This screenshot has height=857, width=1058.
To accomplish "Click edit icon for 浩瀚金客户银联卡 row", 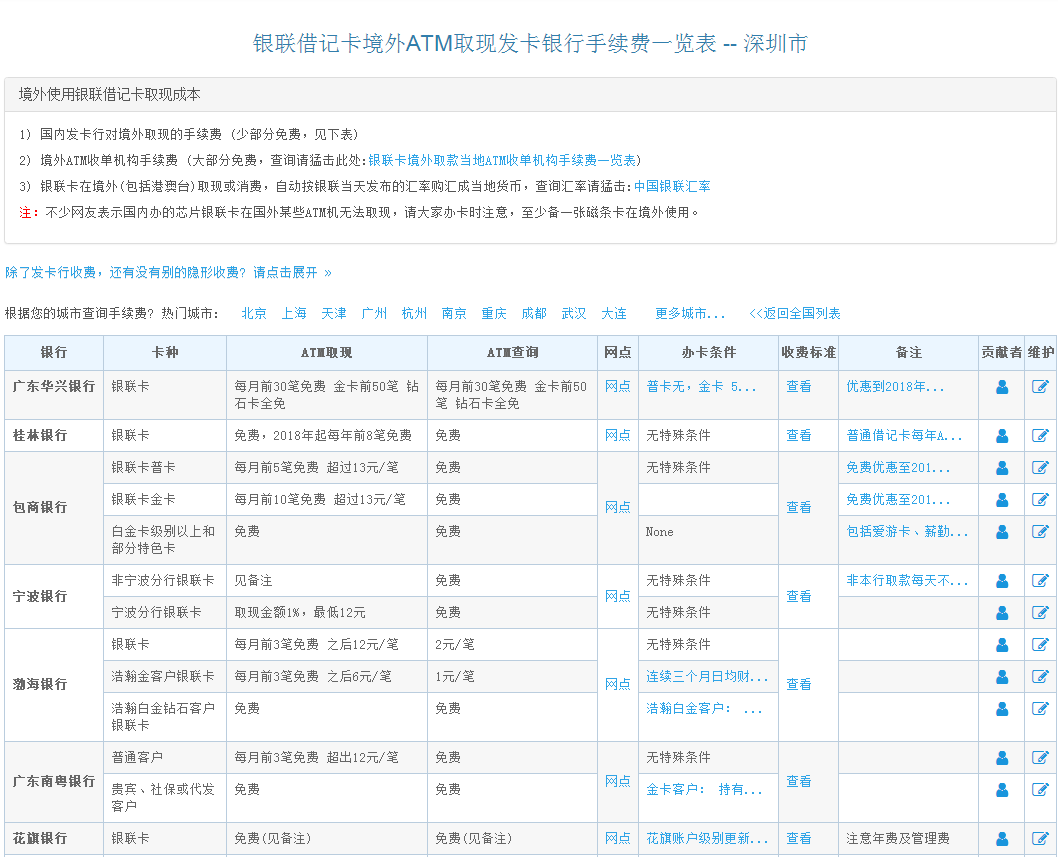I will coord(1040,677).
